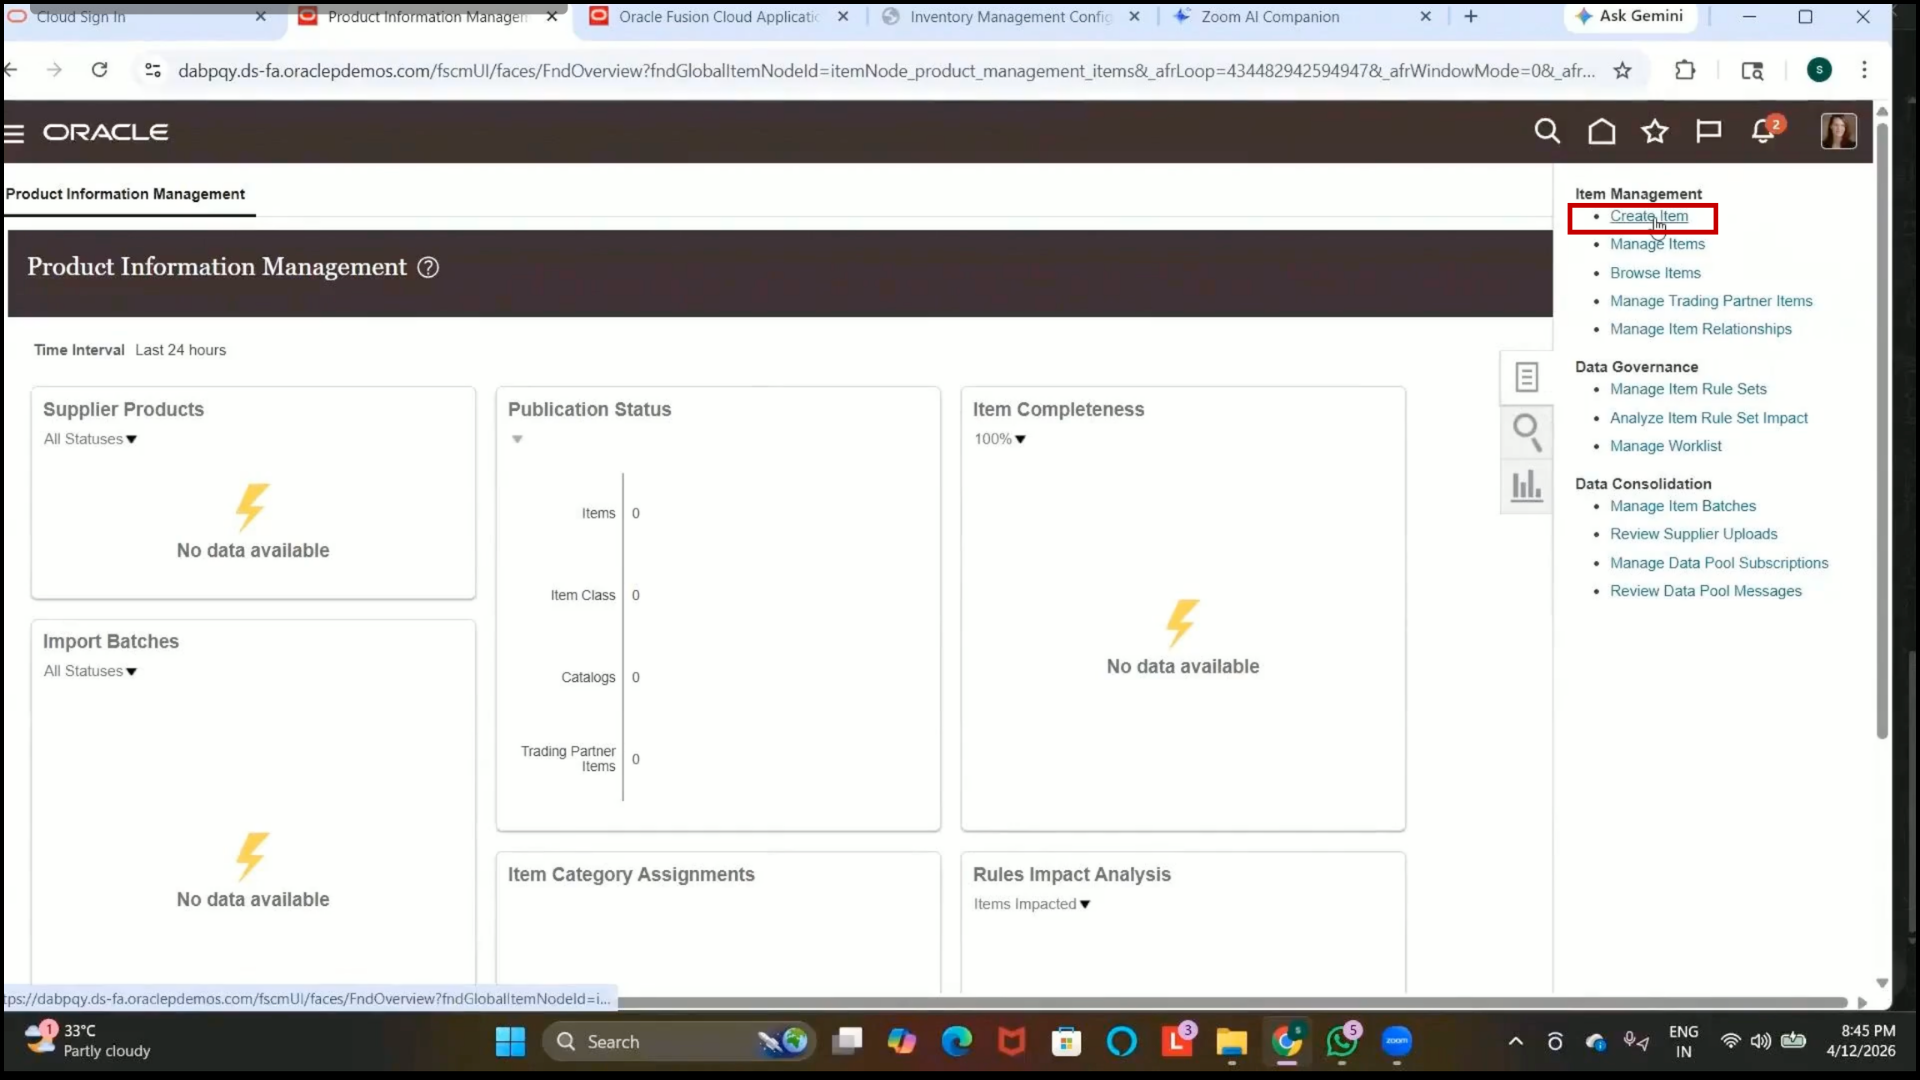
Task: Open the browser extensions icon
Action: [x=1685, y=70]
